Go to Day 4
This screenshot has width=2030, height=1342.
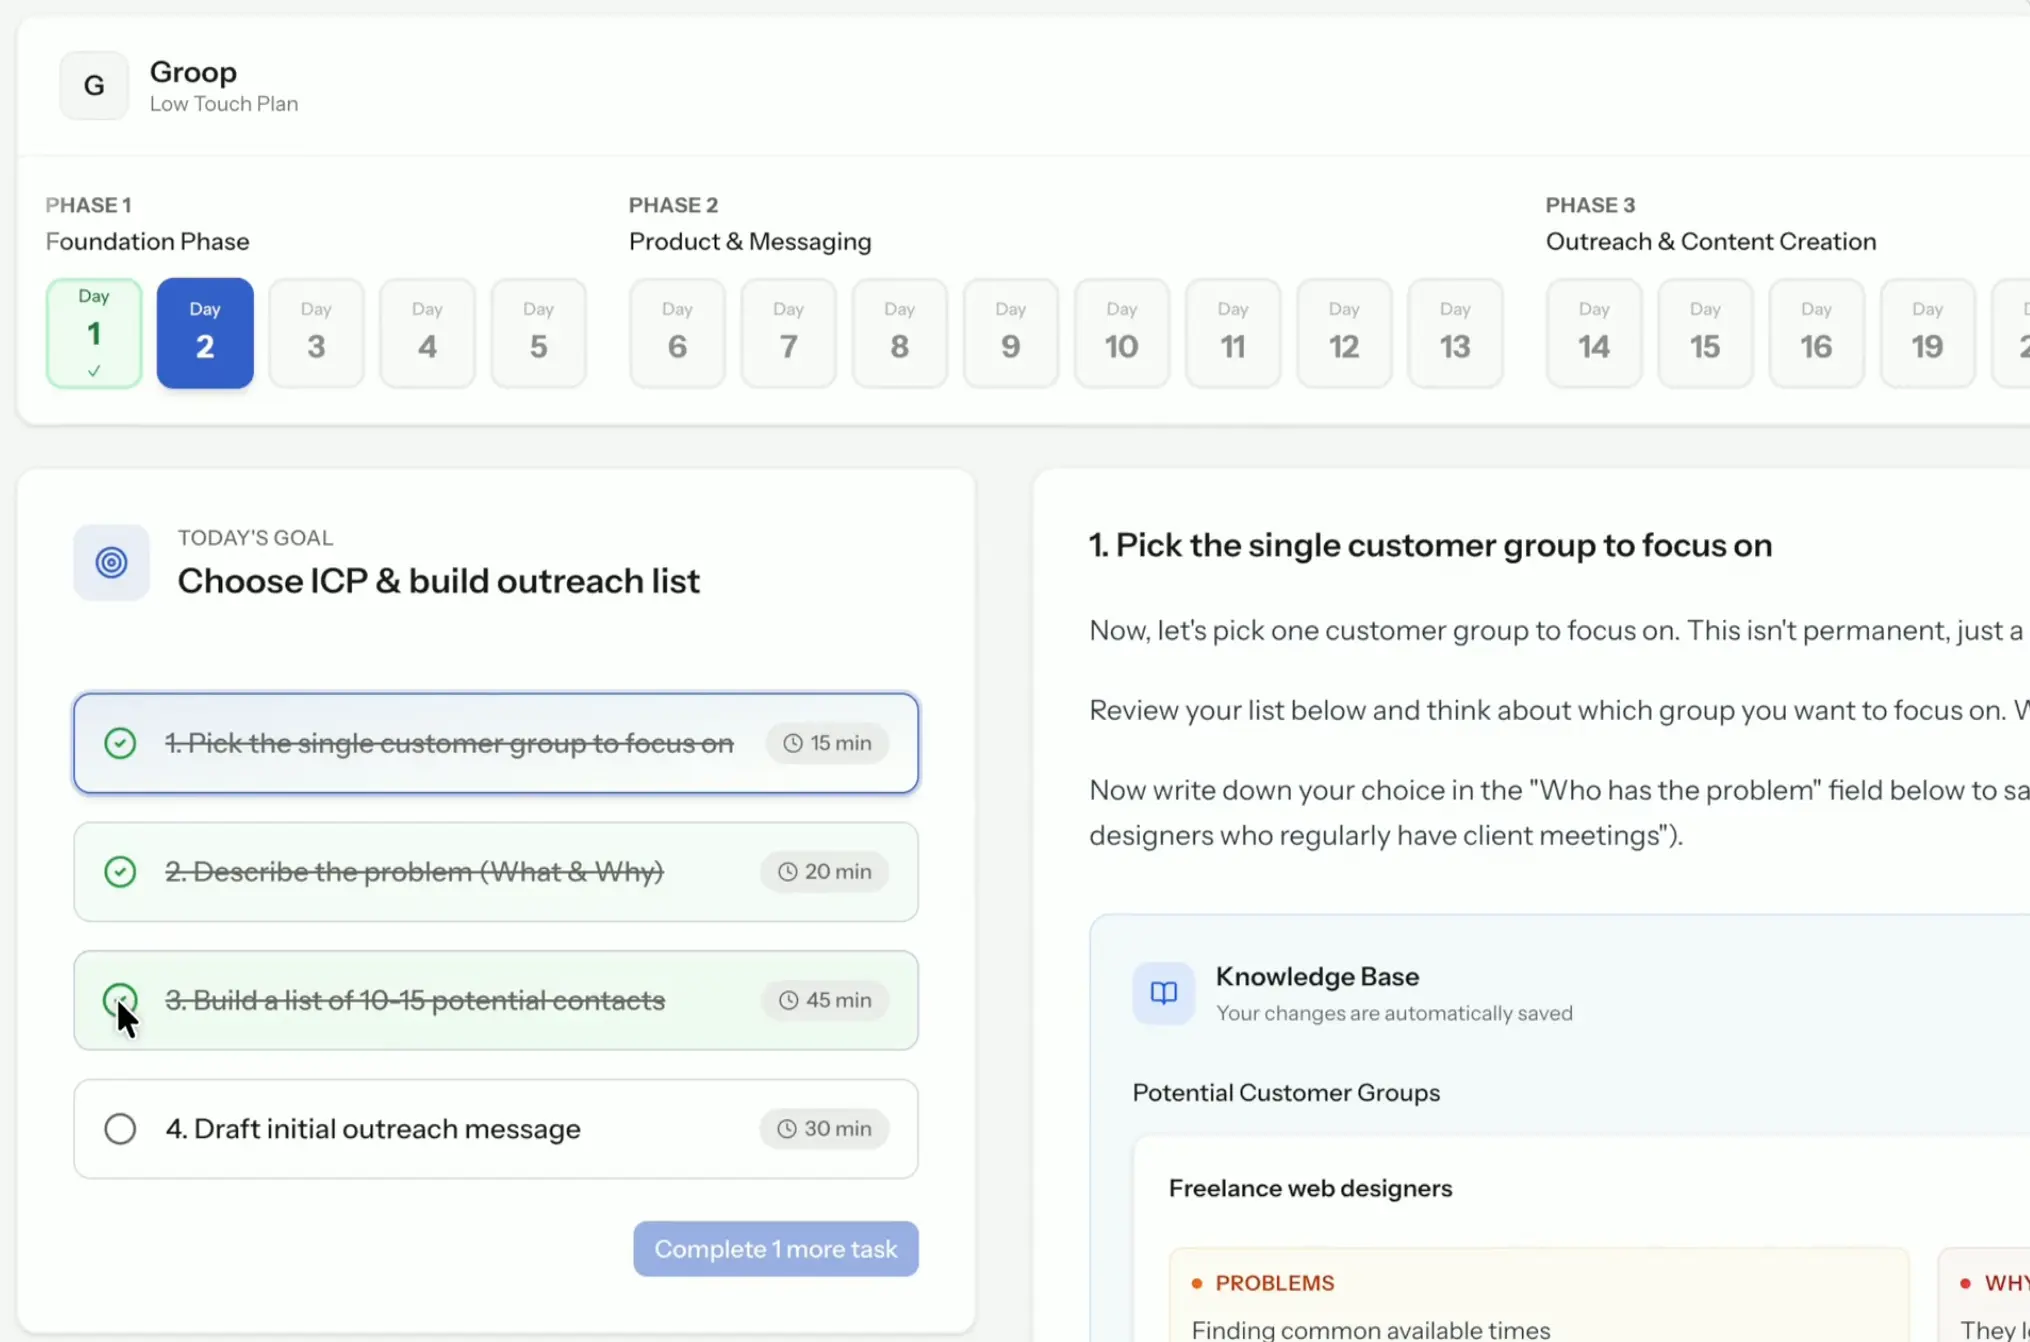(x=427, y=333)
